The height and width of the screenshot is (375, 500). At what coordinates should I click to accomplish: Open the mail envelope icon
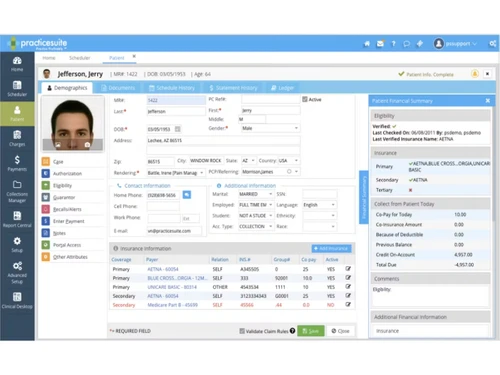(380, 44)
